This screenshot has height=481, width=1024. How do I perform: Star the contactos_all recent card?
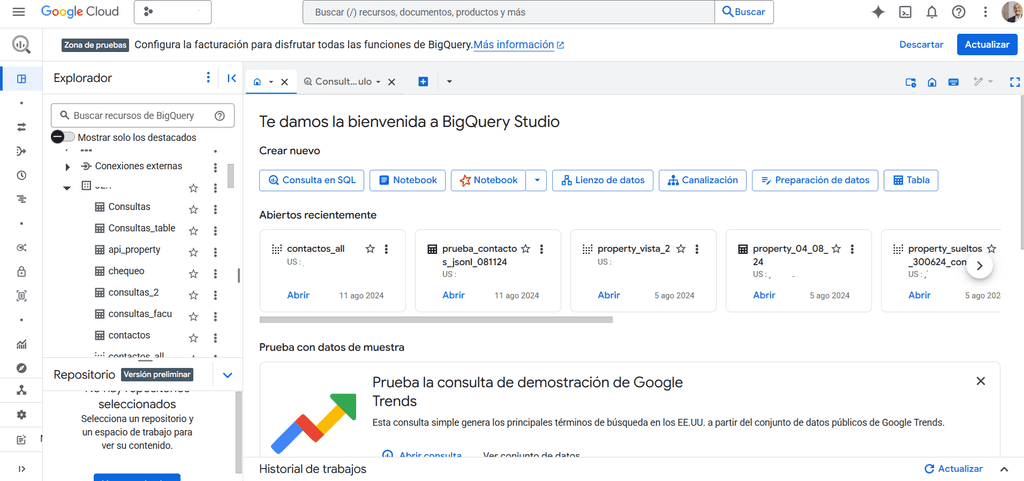[x=370, y=249]
